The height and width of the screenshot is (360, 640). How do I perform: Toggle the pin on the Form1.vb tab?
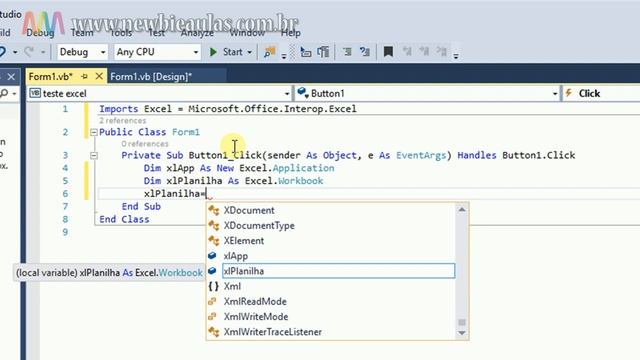tap(84, 76)
